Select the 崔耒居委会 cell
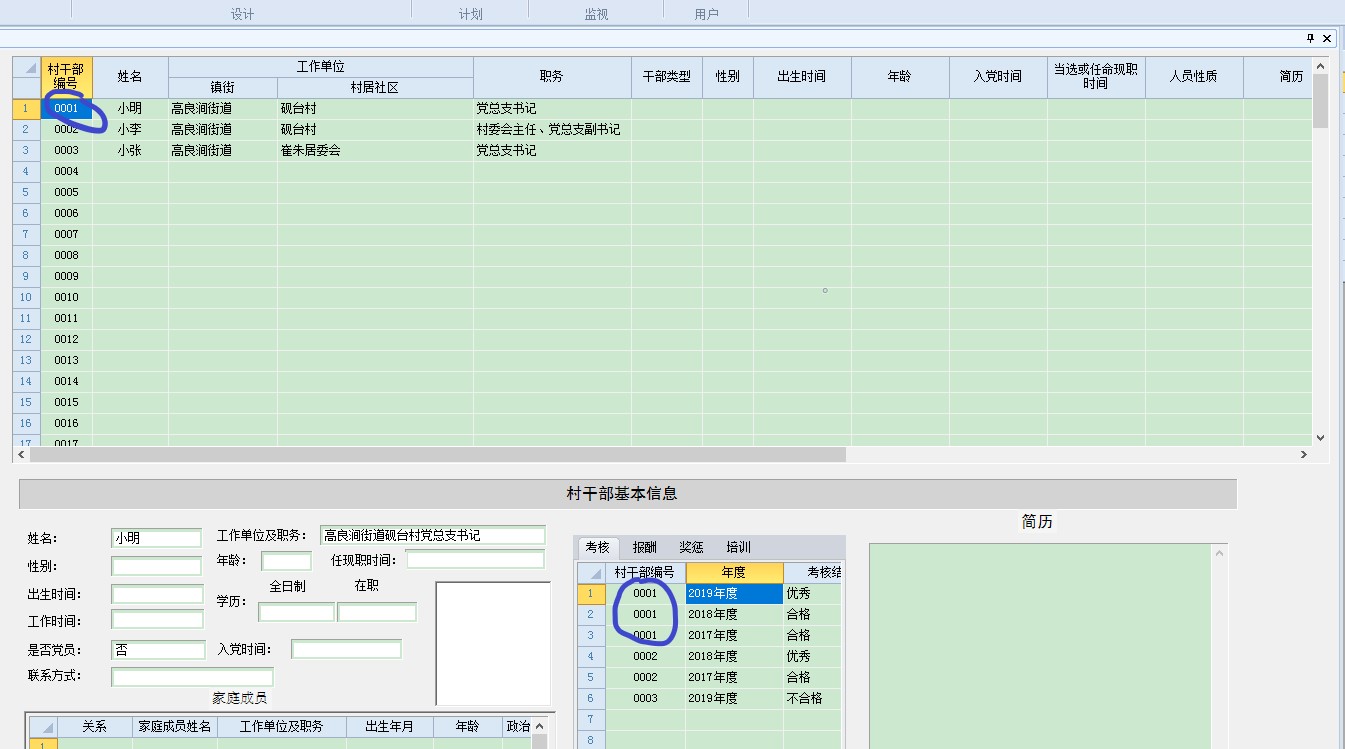Image resolution: width=1345 pixels, height=749 pixels. (x=374, y=150)
